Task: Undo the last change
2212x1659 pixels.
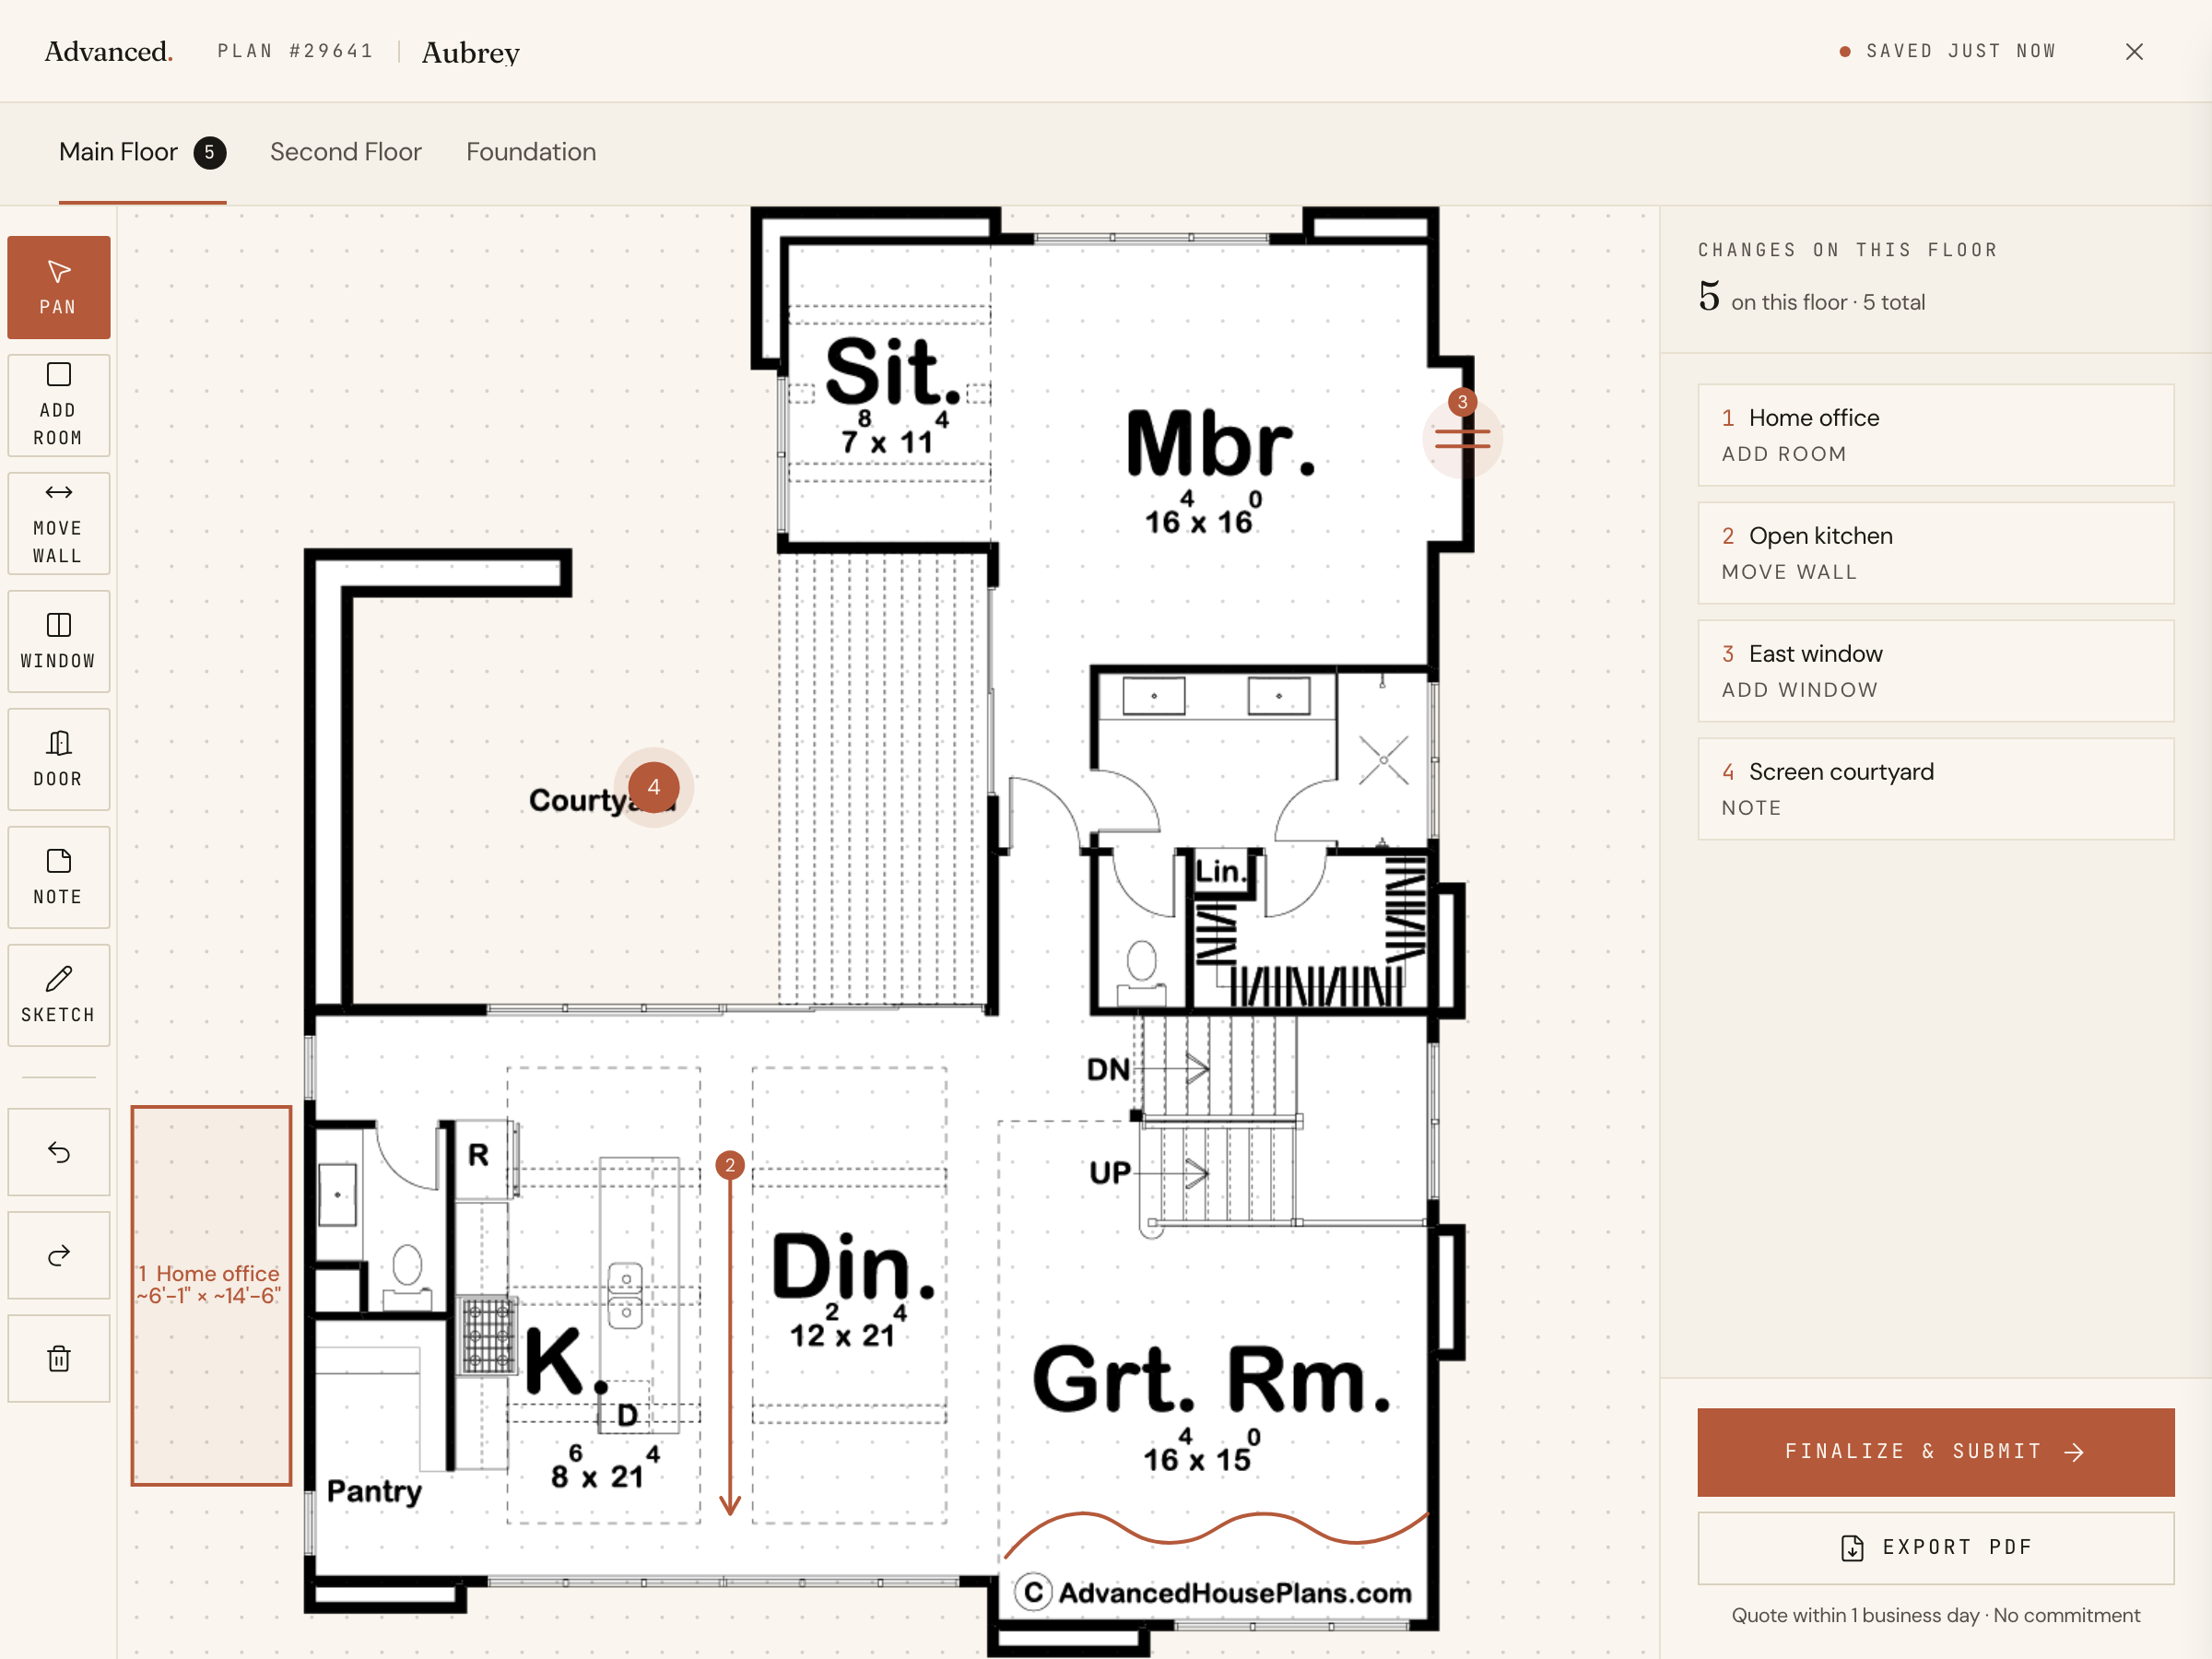Action: 59,1152
